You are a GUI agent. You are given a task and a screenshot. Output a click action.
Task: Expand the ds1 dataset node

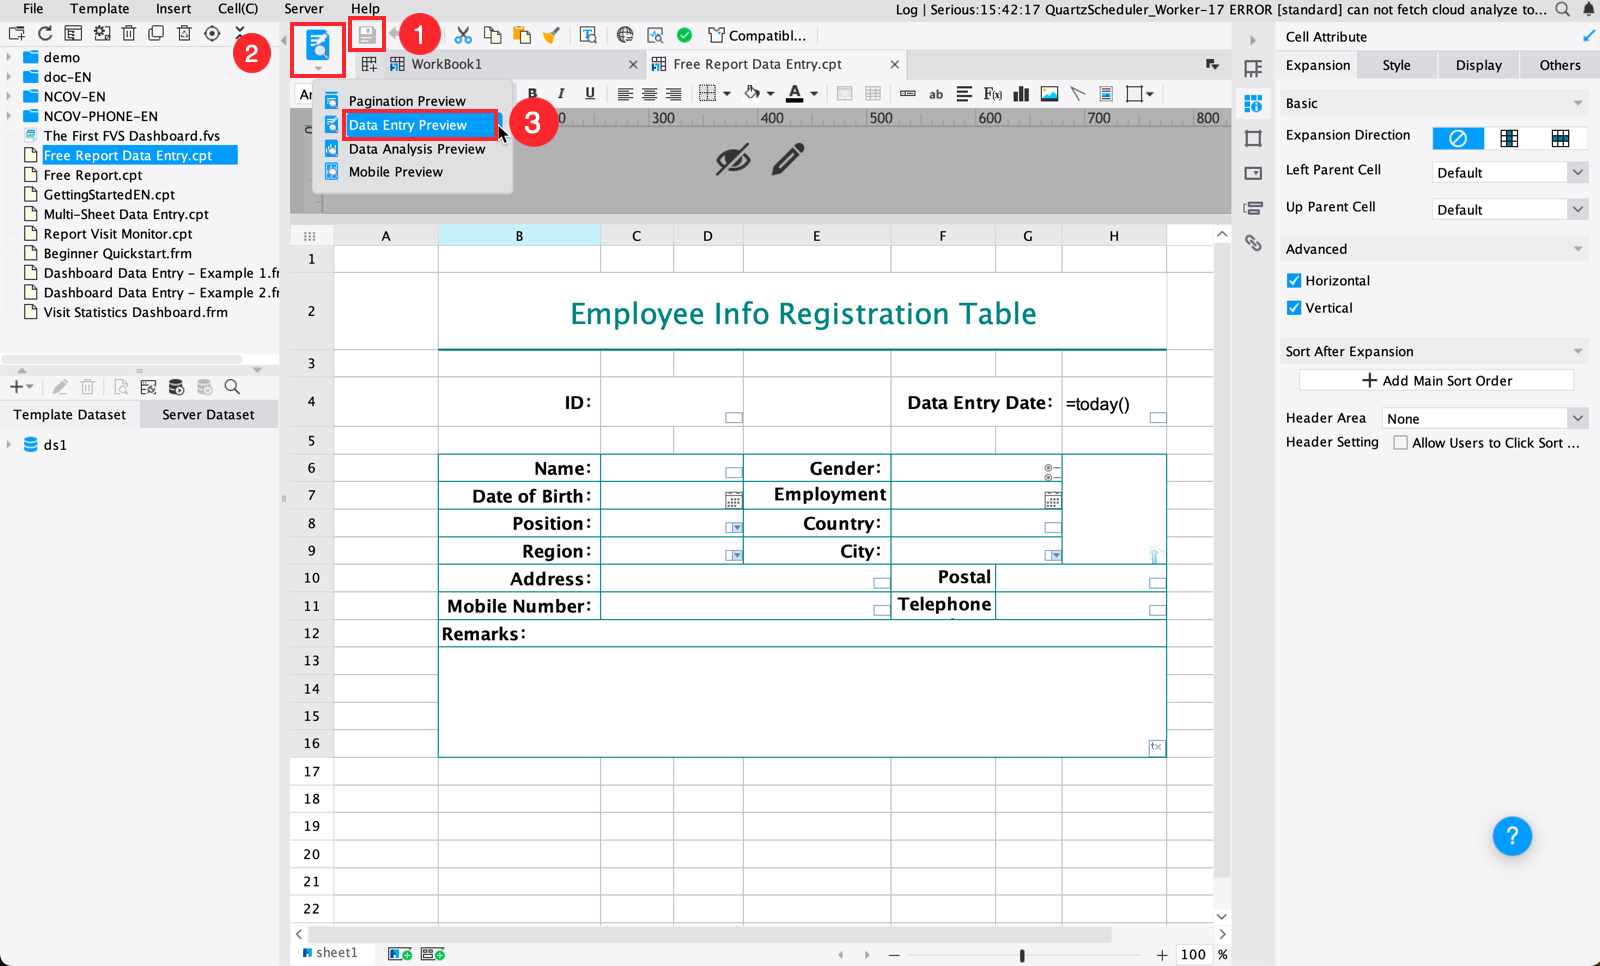(x=10, y=445)
